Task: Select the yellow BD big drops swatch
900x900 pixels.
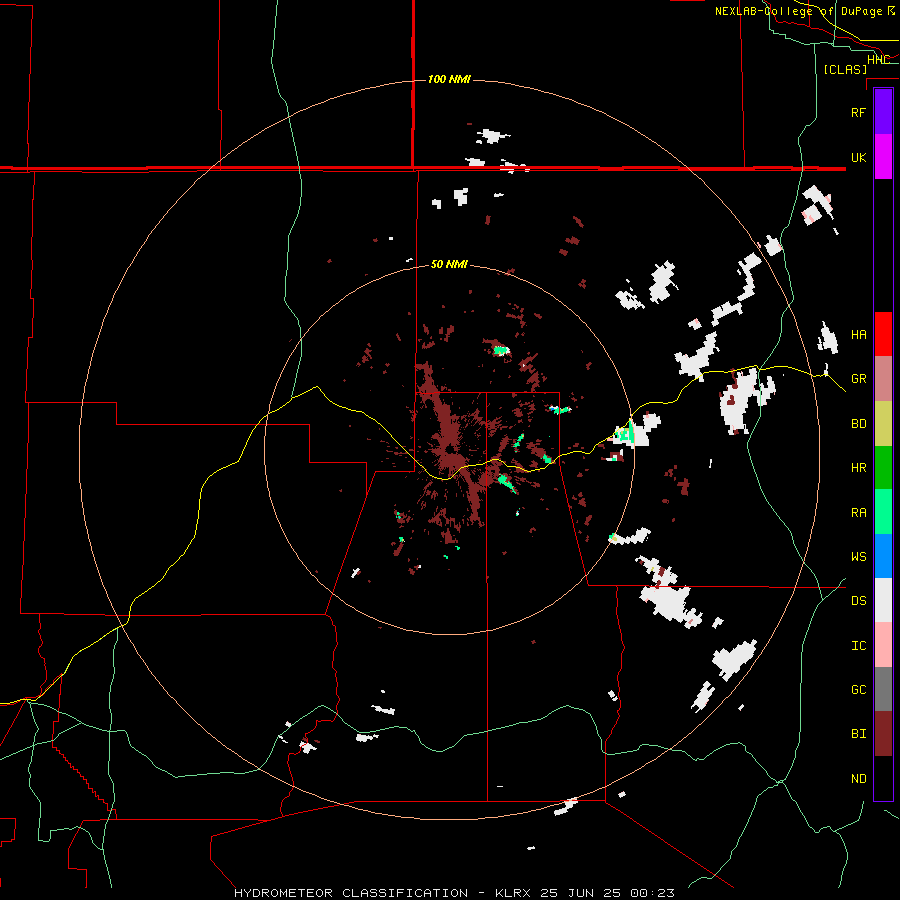Action: tap(883, 423)
